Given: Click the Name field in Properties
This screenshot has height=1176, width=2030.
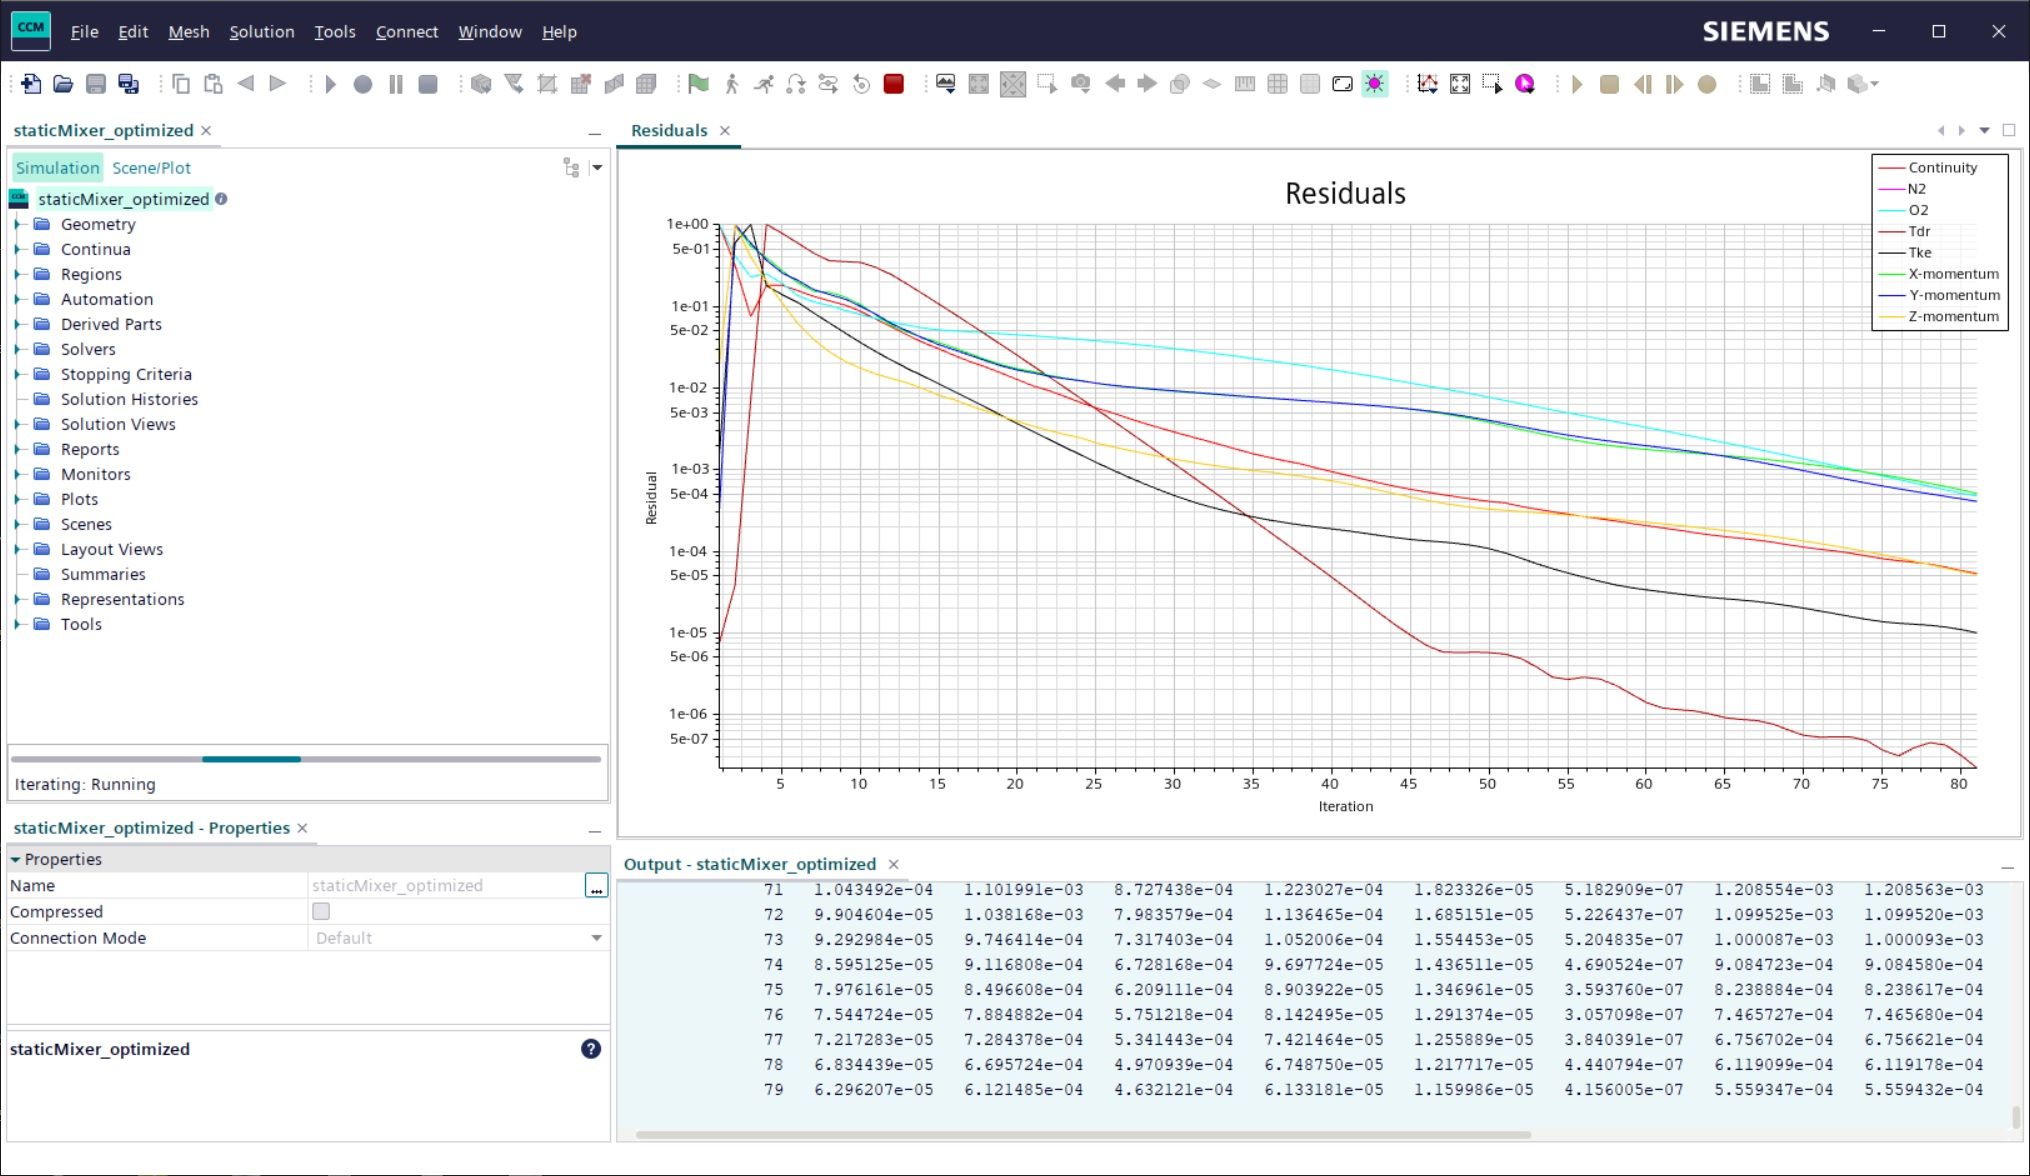Looking at the screenshot, I should [446, 885].
